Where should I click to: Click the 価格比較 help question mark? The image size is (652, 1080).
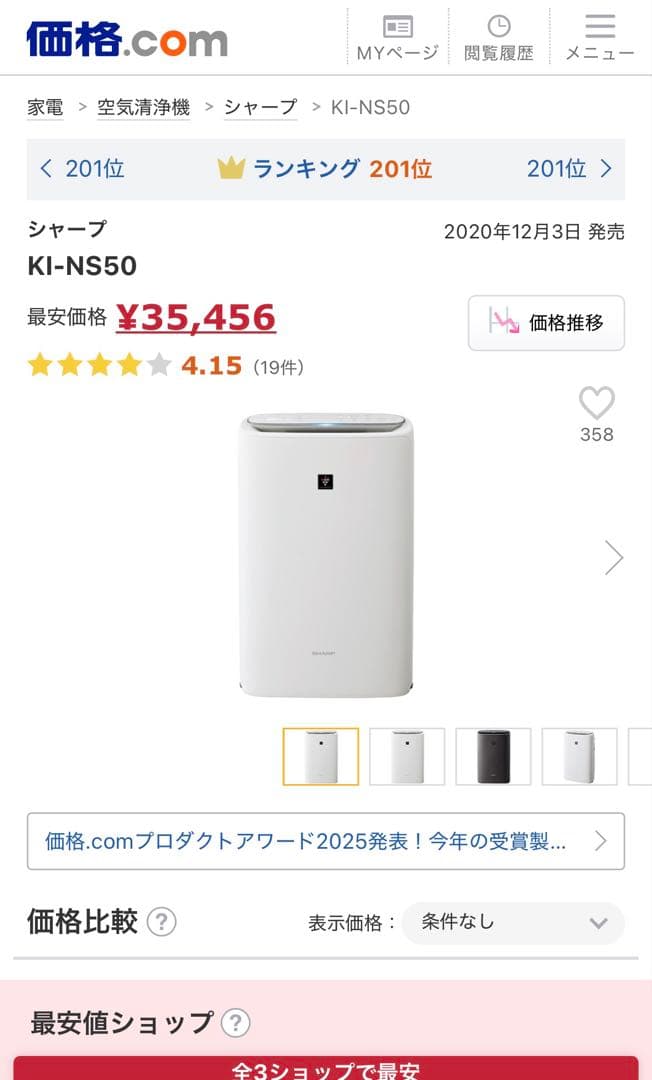point(161,923)
